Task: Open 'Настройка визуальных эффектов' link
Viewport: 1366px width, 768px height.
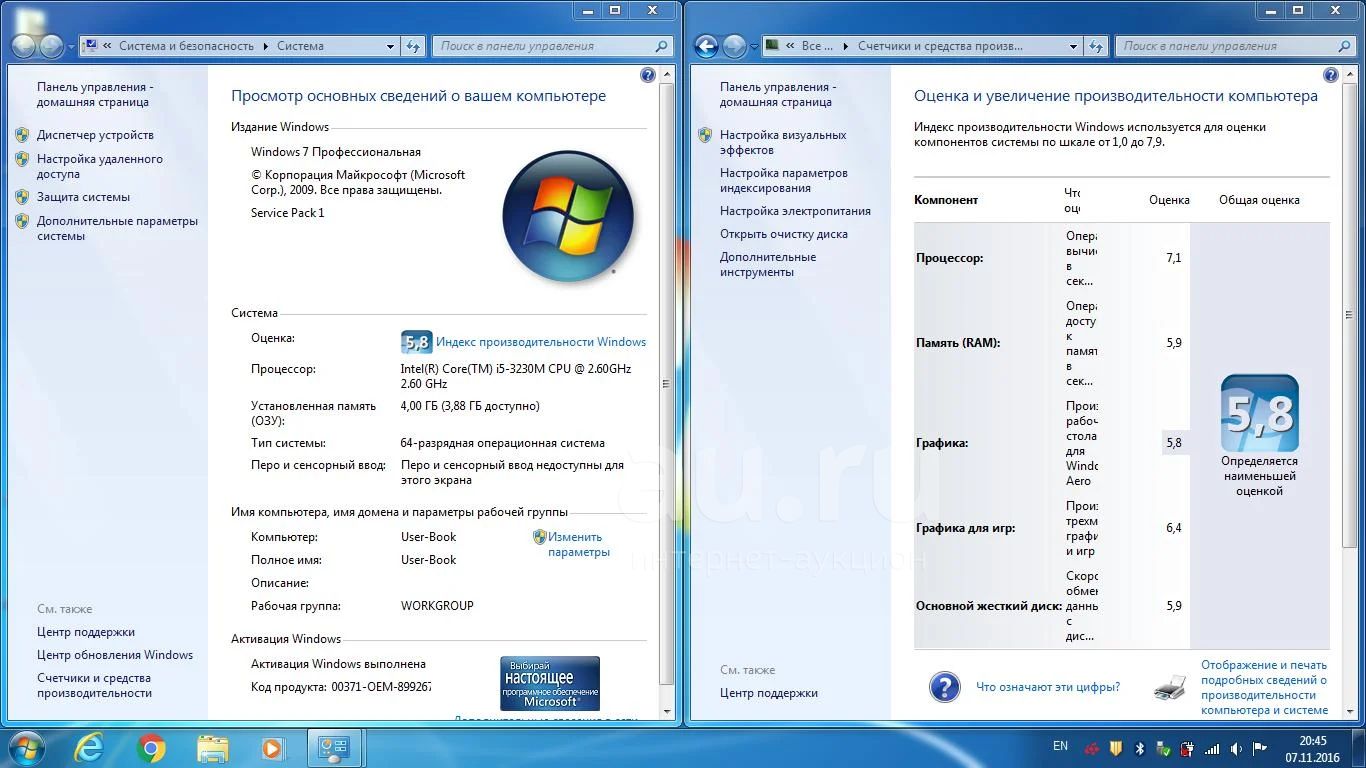Action: 783,142
